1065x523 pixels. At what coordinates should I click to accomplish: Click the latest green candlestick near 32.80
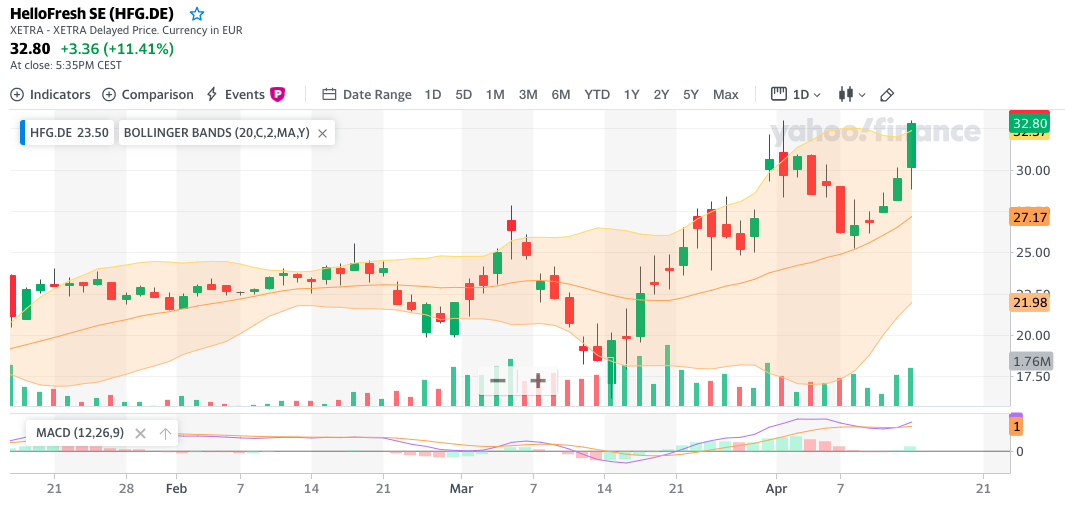[911, 145]
